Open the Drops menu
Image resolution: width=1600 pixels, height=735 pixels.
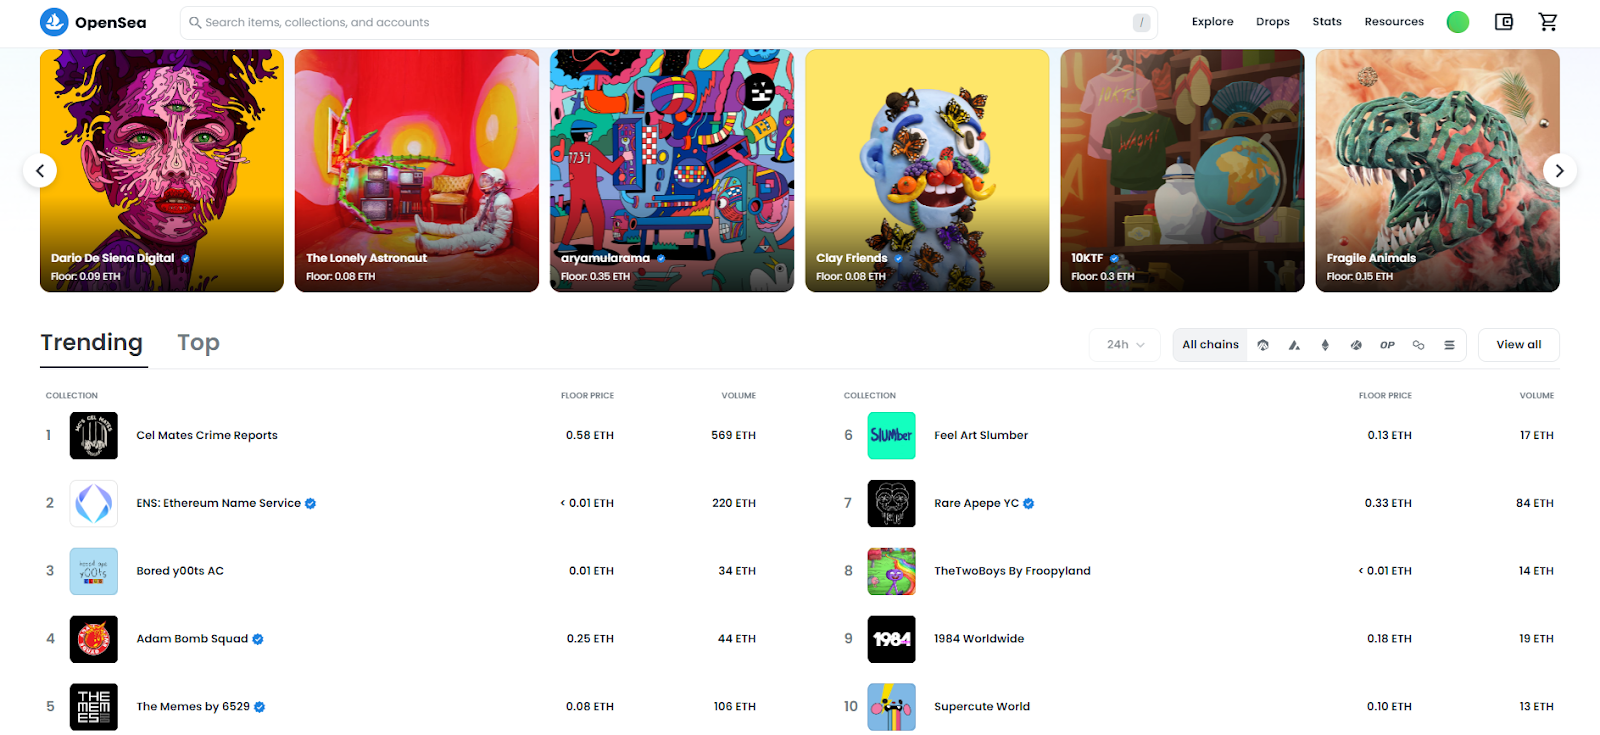click(1272, 22)
